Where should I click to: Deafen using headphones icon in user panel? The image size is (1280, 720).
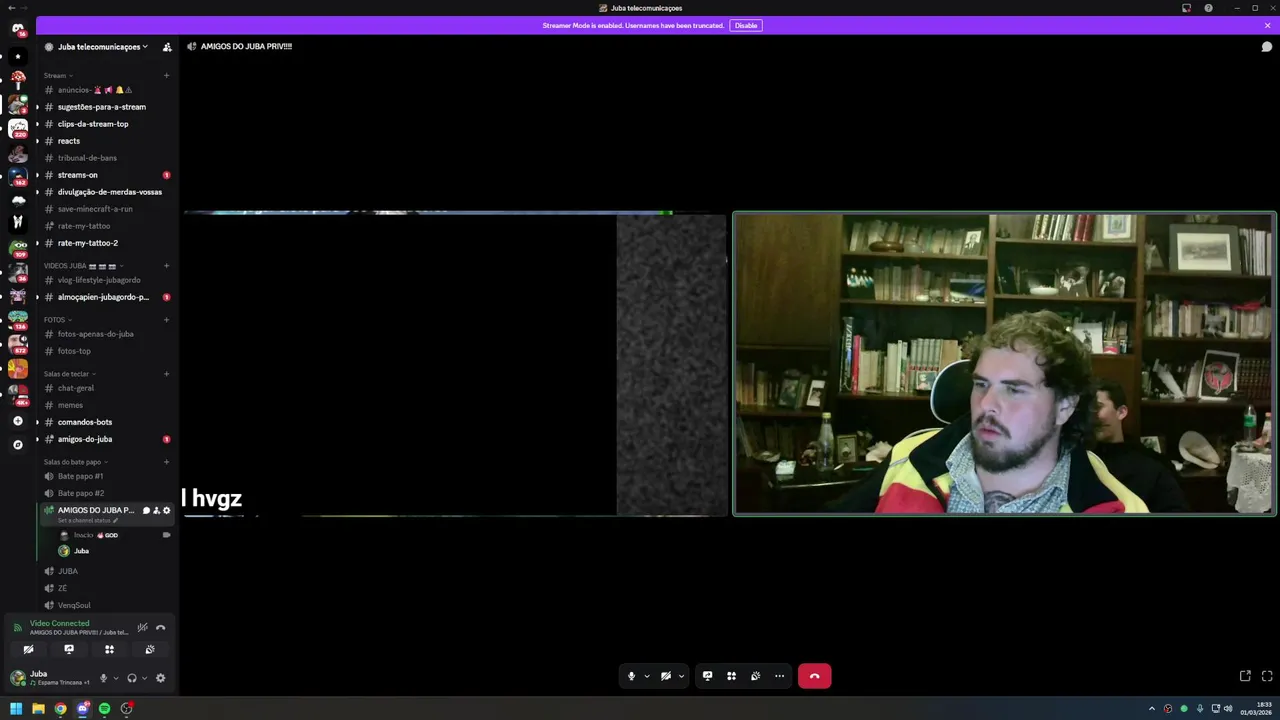point(131,678)
